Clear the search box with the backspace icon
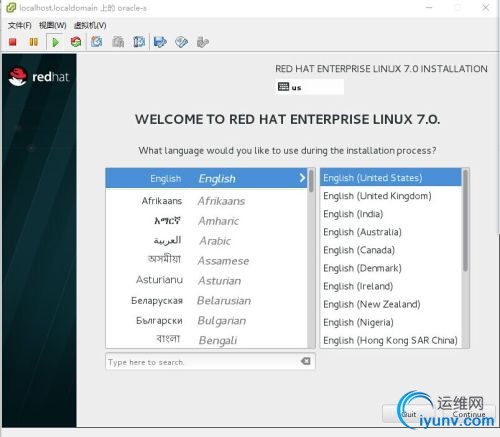The height and width of the screenshot is (437, 500). (305, 361)
